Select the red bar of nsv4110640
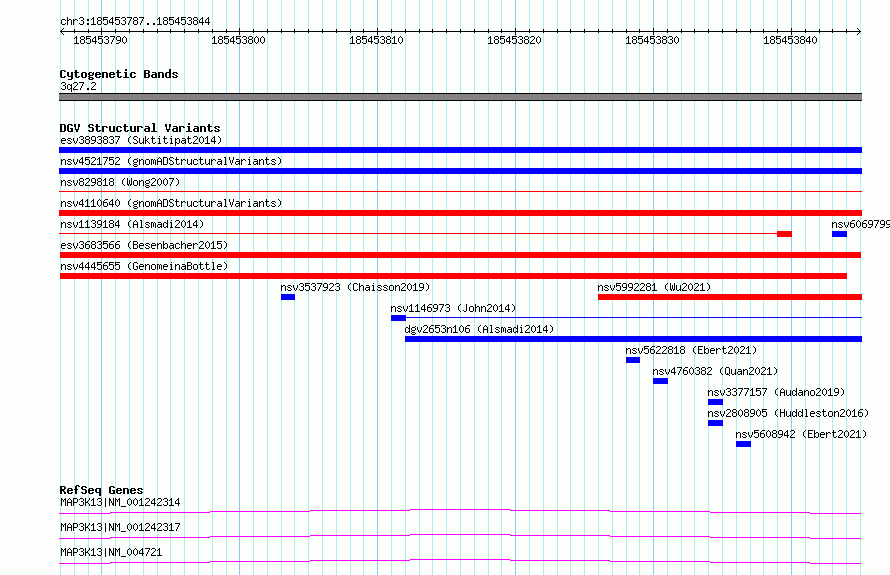The image size is (890, 575). [x=460, y=213]
